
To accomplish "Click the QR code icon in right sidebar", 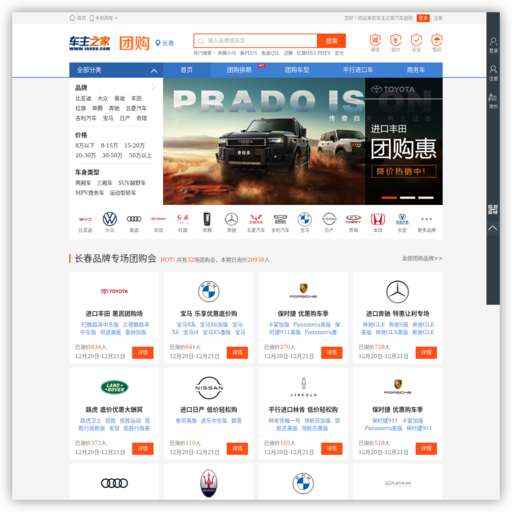I will coord(493,209).
